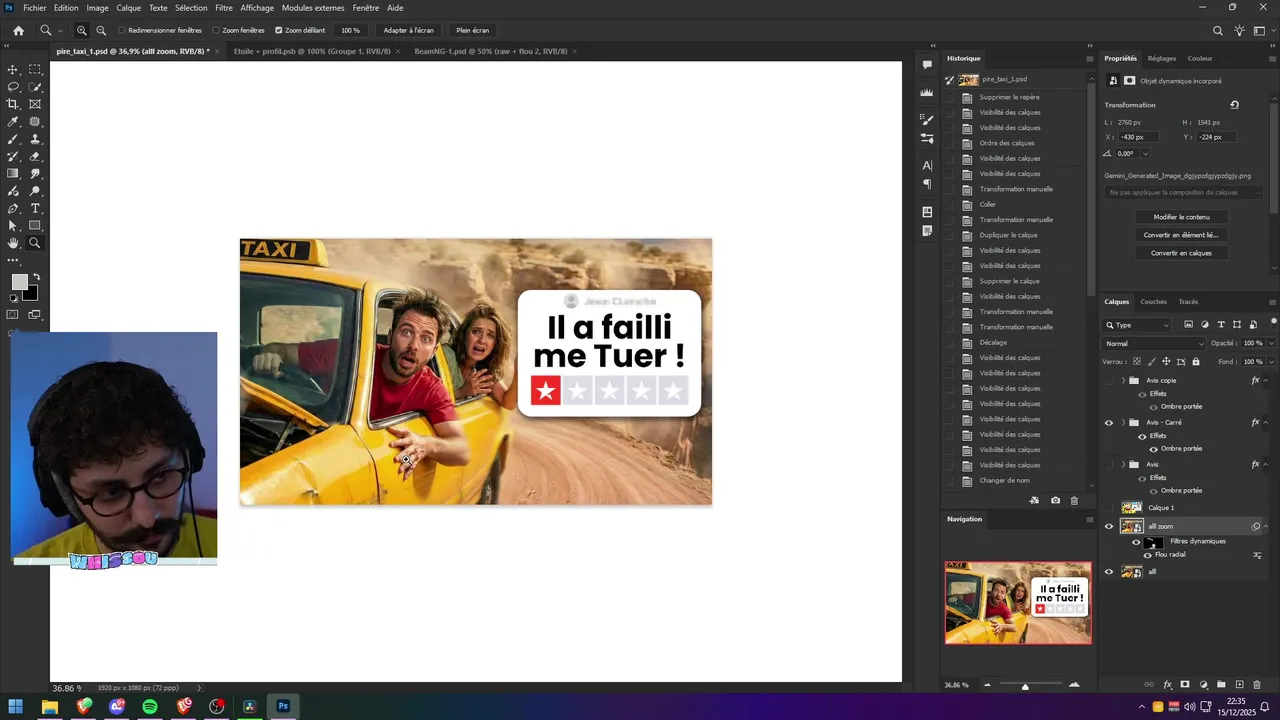Create new snapshot with camera icon in History
The image size is (1280, 720).
(1055, 500)
